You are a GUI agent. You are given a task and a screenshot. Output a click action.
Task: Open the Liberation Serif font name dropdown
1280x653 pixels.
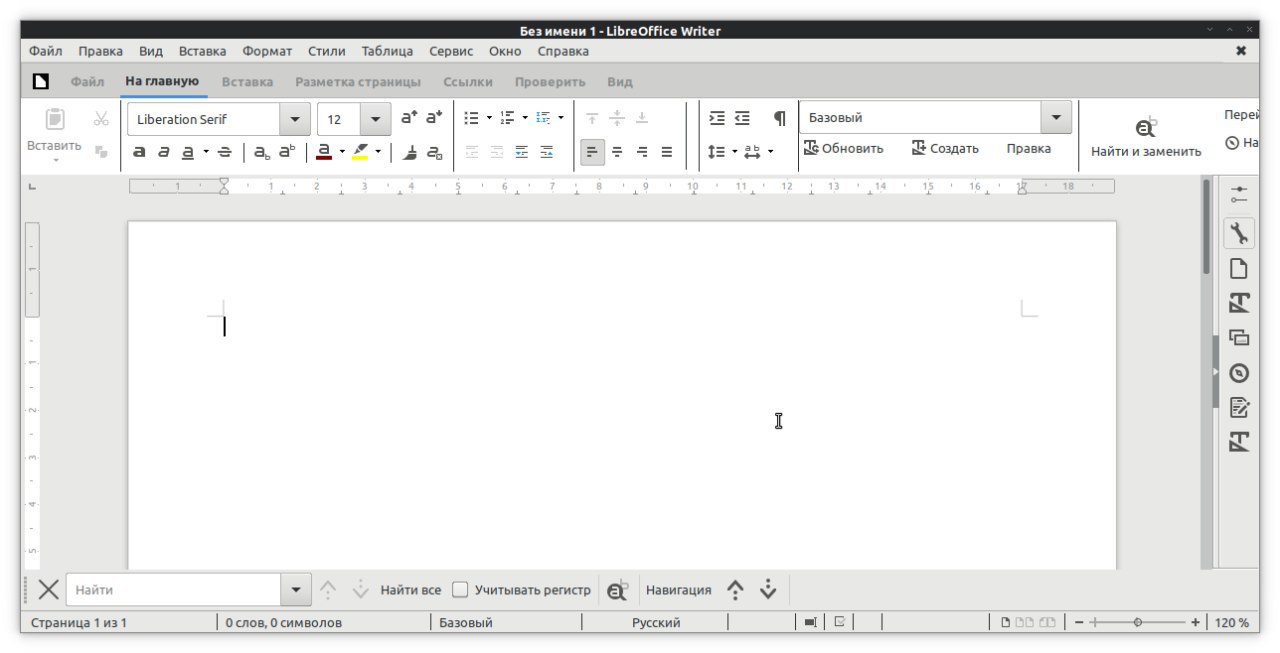click(x=294, y=119)
